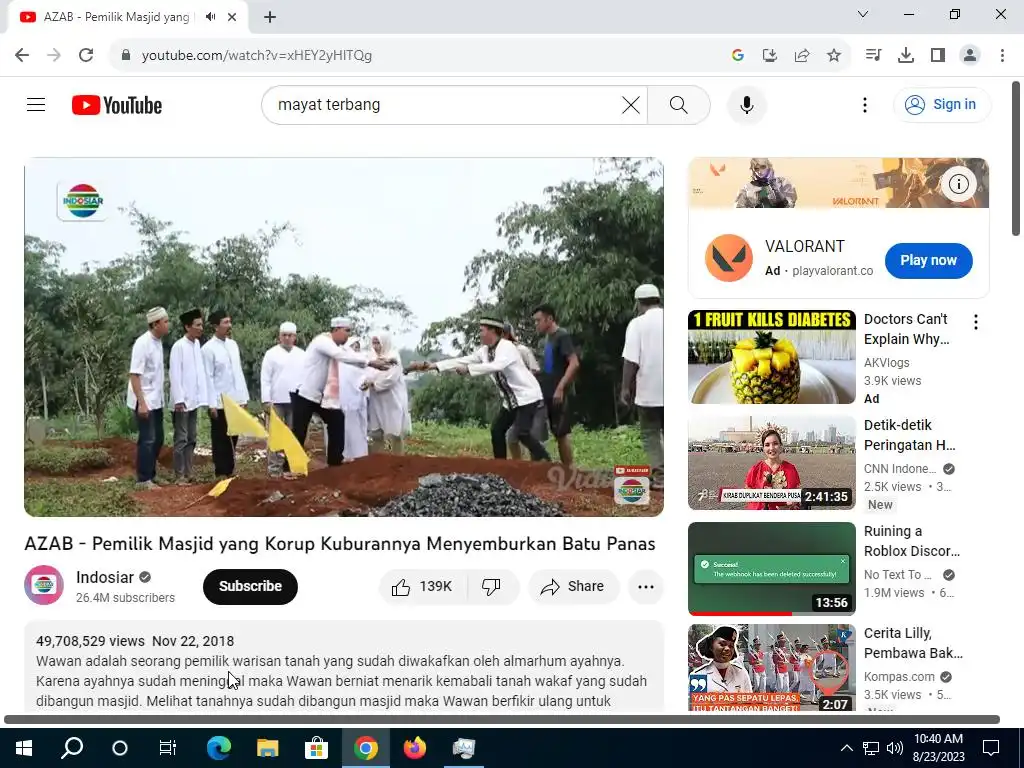
Task: Open the VALORANT ad logo
Action: click(728, 258)
